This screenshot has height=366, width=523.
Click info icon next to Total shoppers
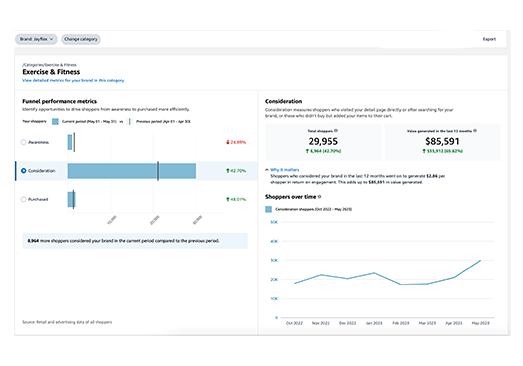point(336,130)
